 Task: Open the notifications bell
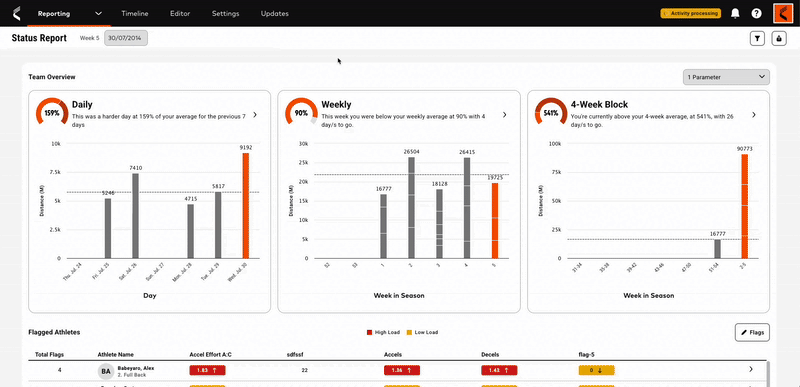[x=735, y=13]
